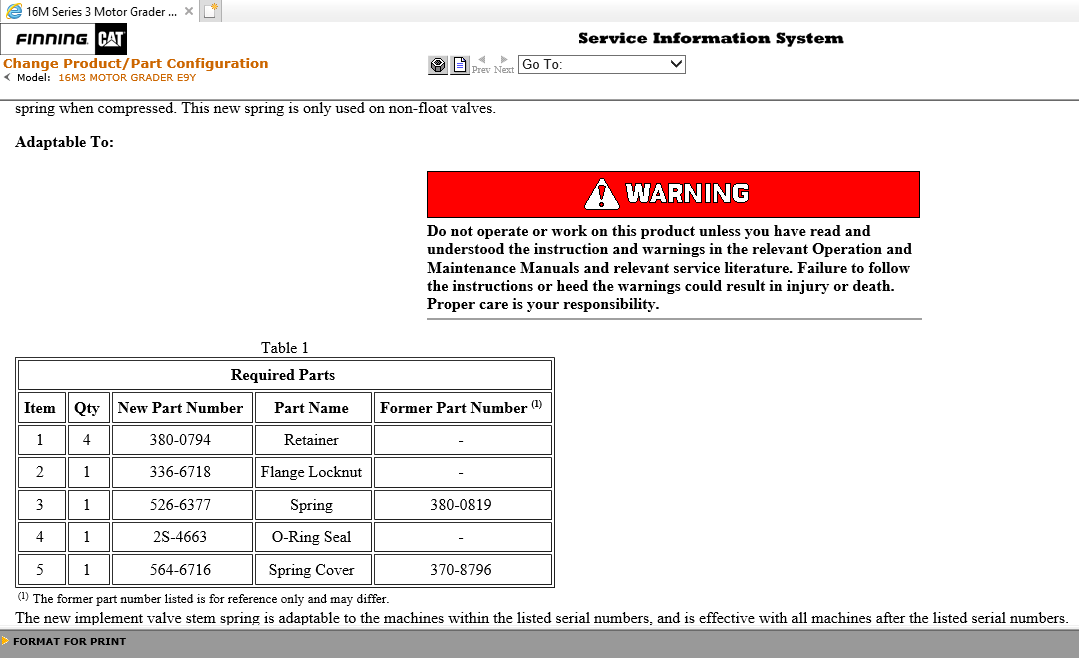Image resolution: width=1079 pixels, height=658 pixels.
Task: Click the 16M3 MOTOR GRADER E9Y model link
Action: tap(127, 77)
